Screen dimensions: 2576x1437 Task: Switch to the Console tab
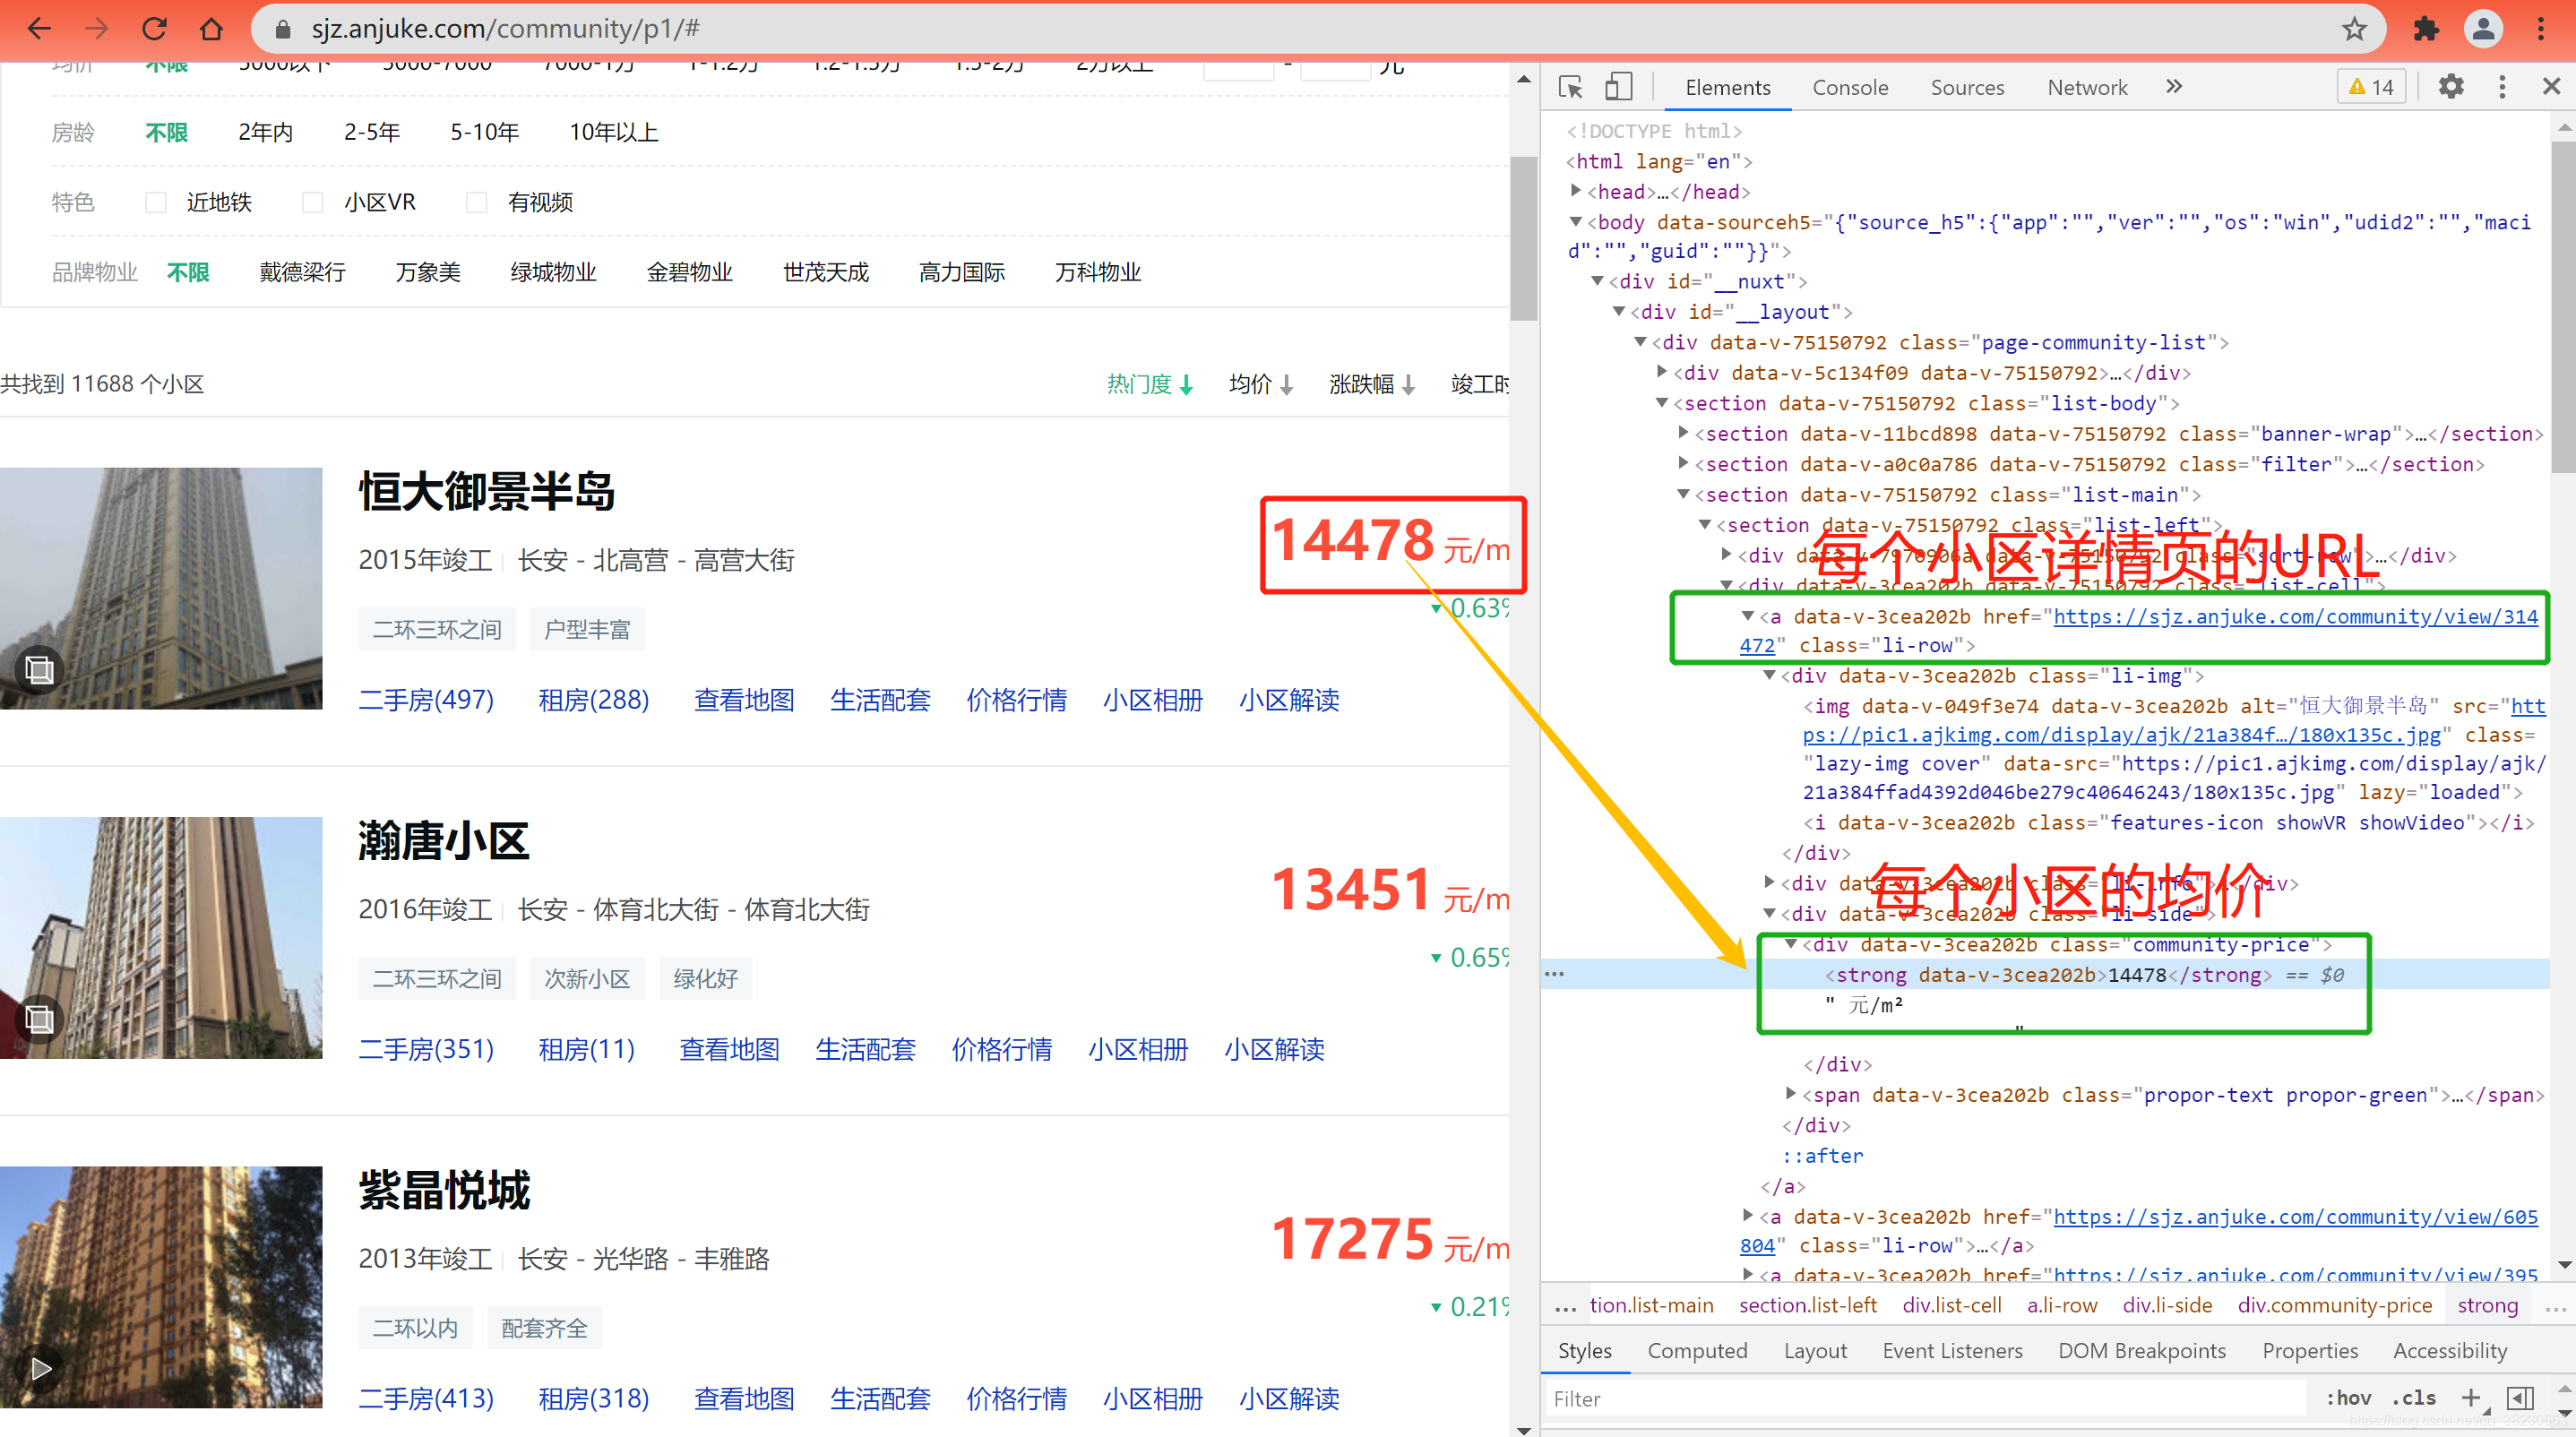point(1850,87)
